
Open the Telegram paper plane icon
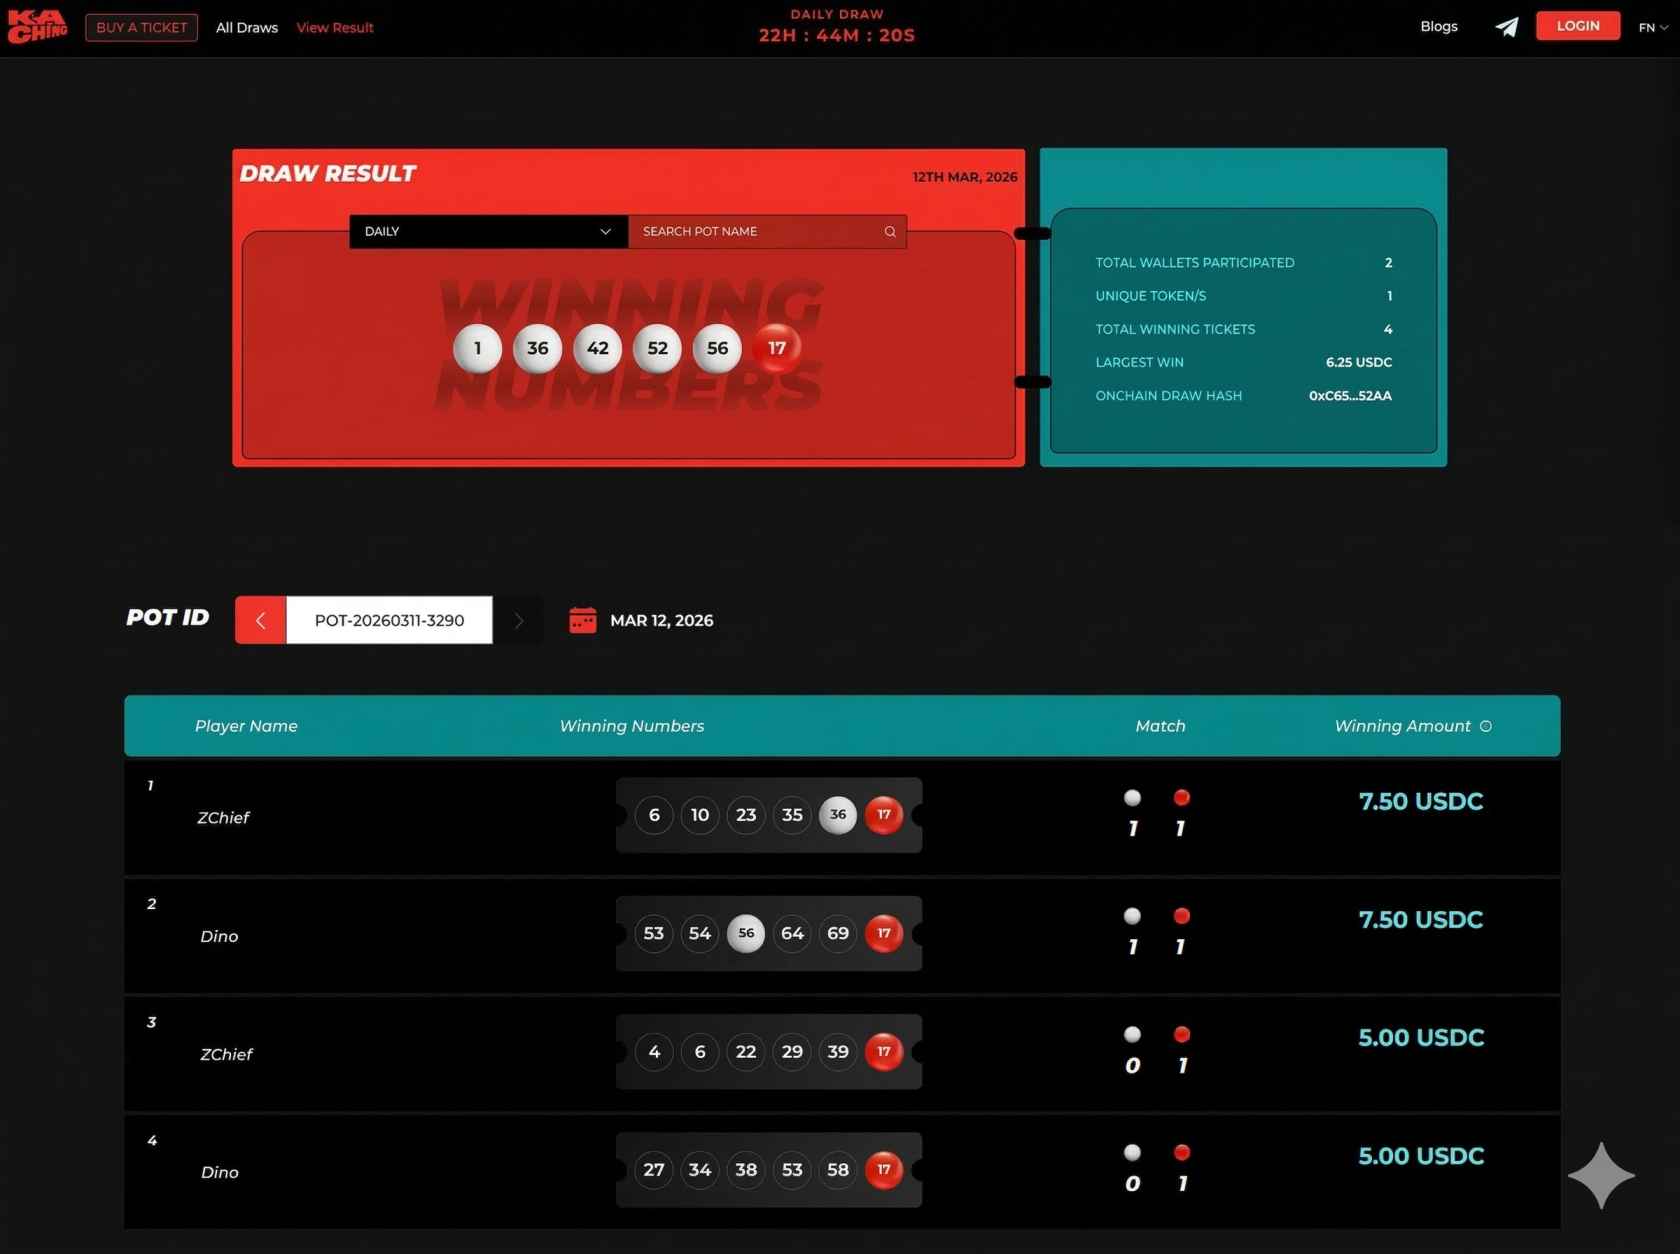[x=1507, y=27]
